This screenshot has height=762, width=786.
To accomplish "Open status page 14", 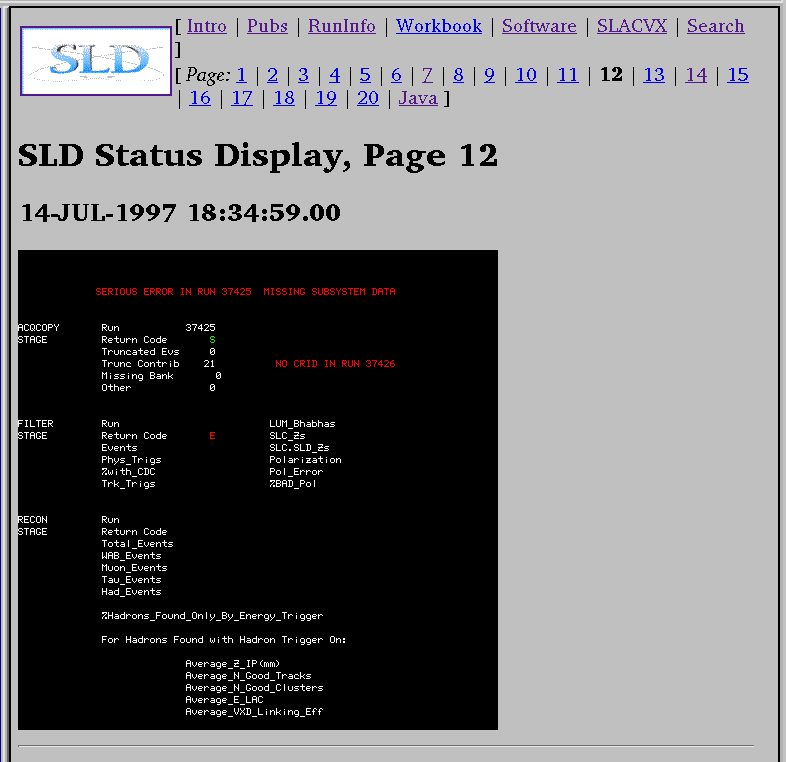I will click(x=696, y=75).
